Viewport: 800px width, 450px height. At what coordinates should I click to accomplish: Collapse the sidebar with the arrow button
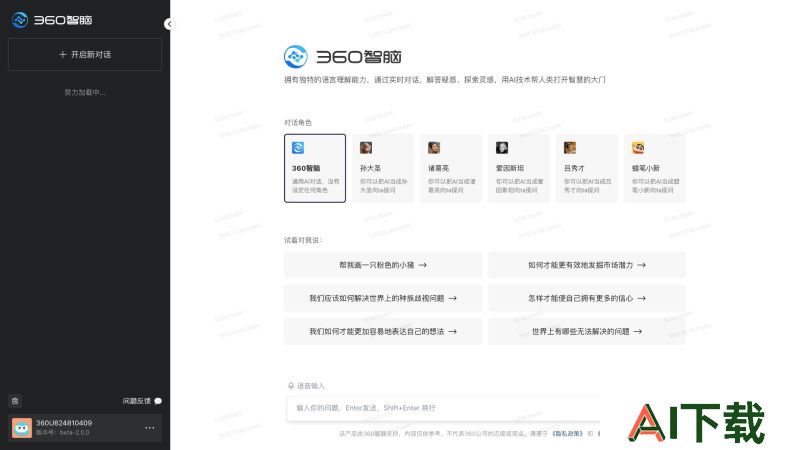(169, 24)
